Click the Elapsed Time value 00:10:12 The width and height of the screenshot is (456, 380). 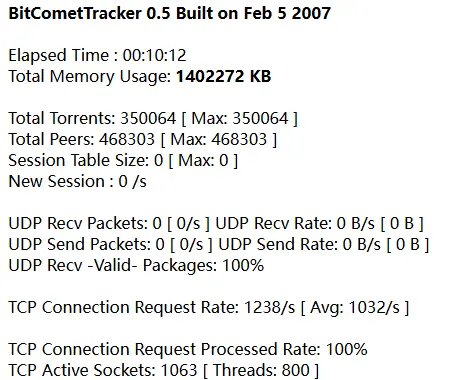click(x=154, y=55)
